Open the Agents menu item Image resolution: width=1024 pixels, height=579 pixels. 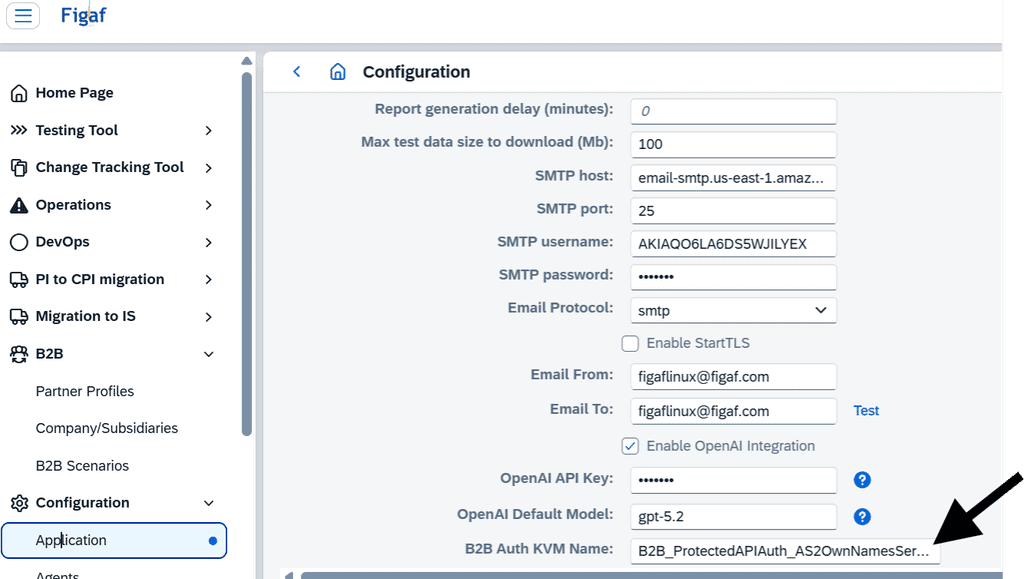(x=57, y=575)
